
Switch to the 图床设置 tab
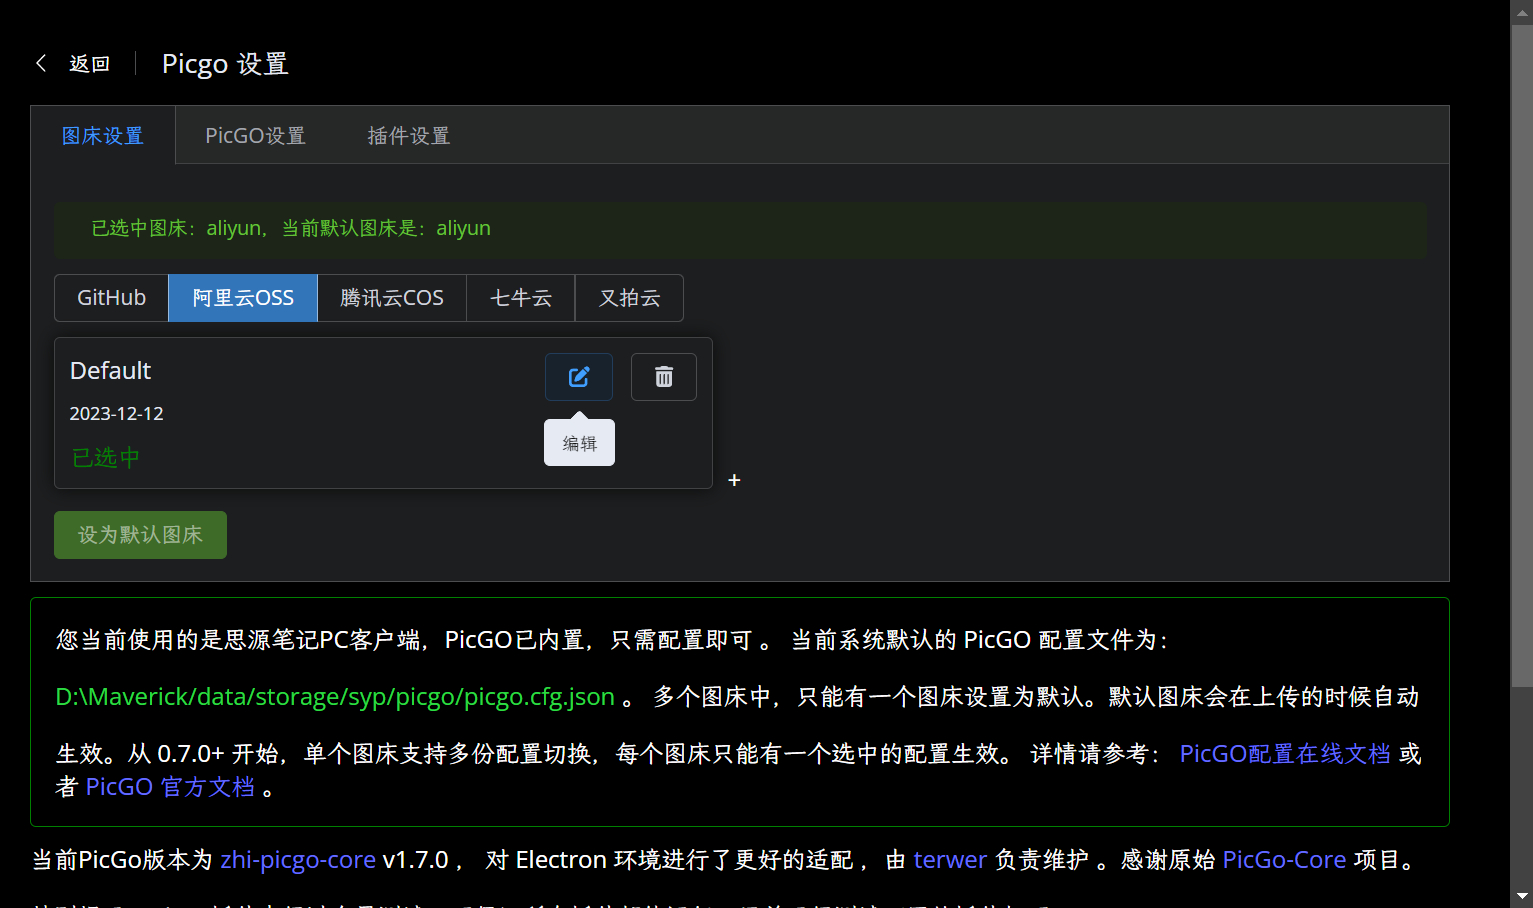coord(103,136)
